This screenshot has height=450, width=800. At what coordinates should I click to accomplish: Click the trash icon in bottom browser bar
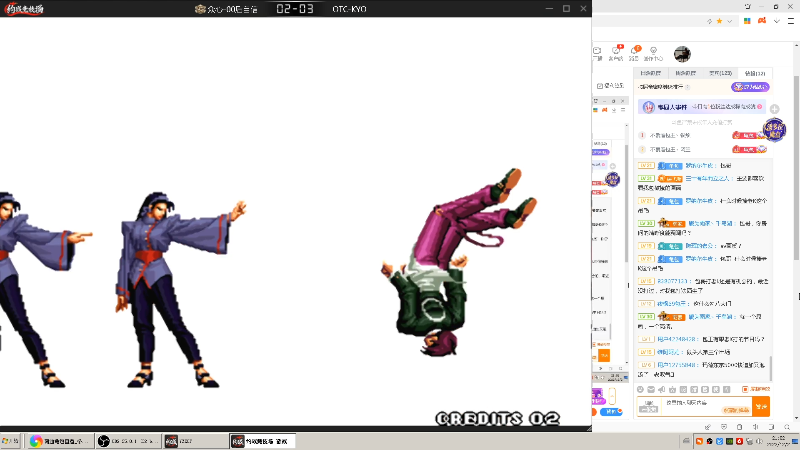click(740, 427)
